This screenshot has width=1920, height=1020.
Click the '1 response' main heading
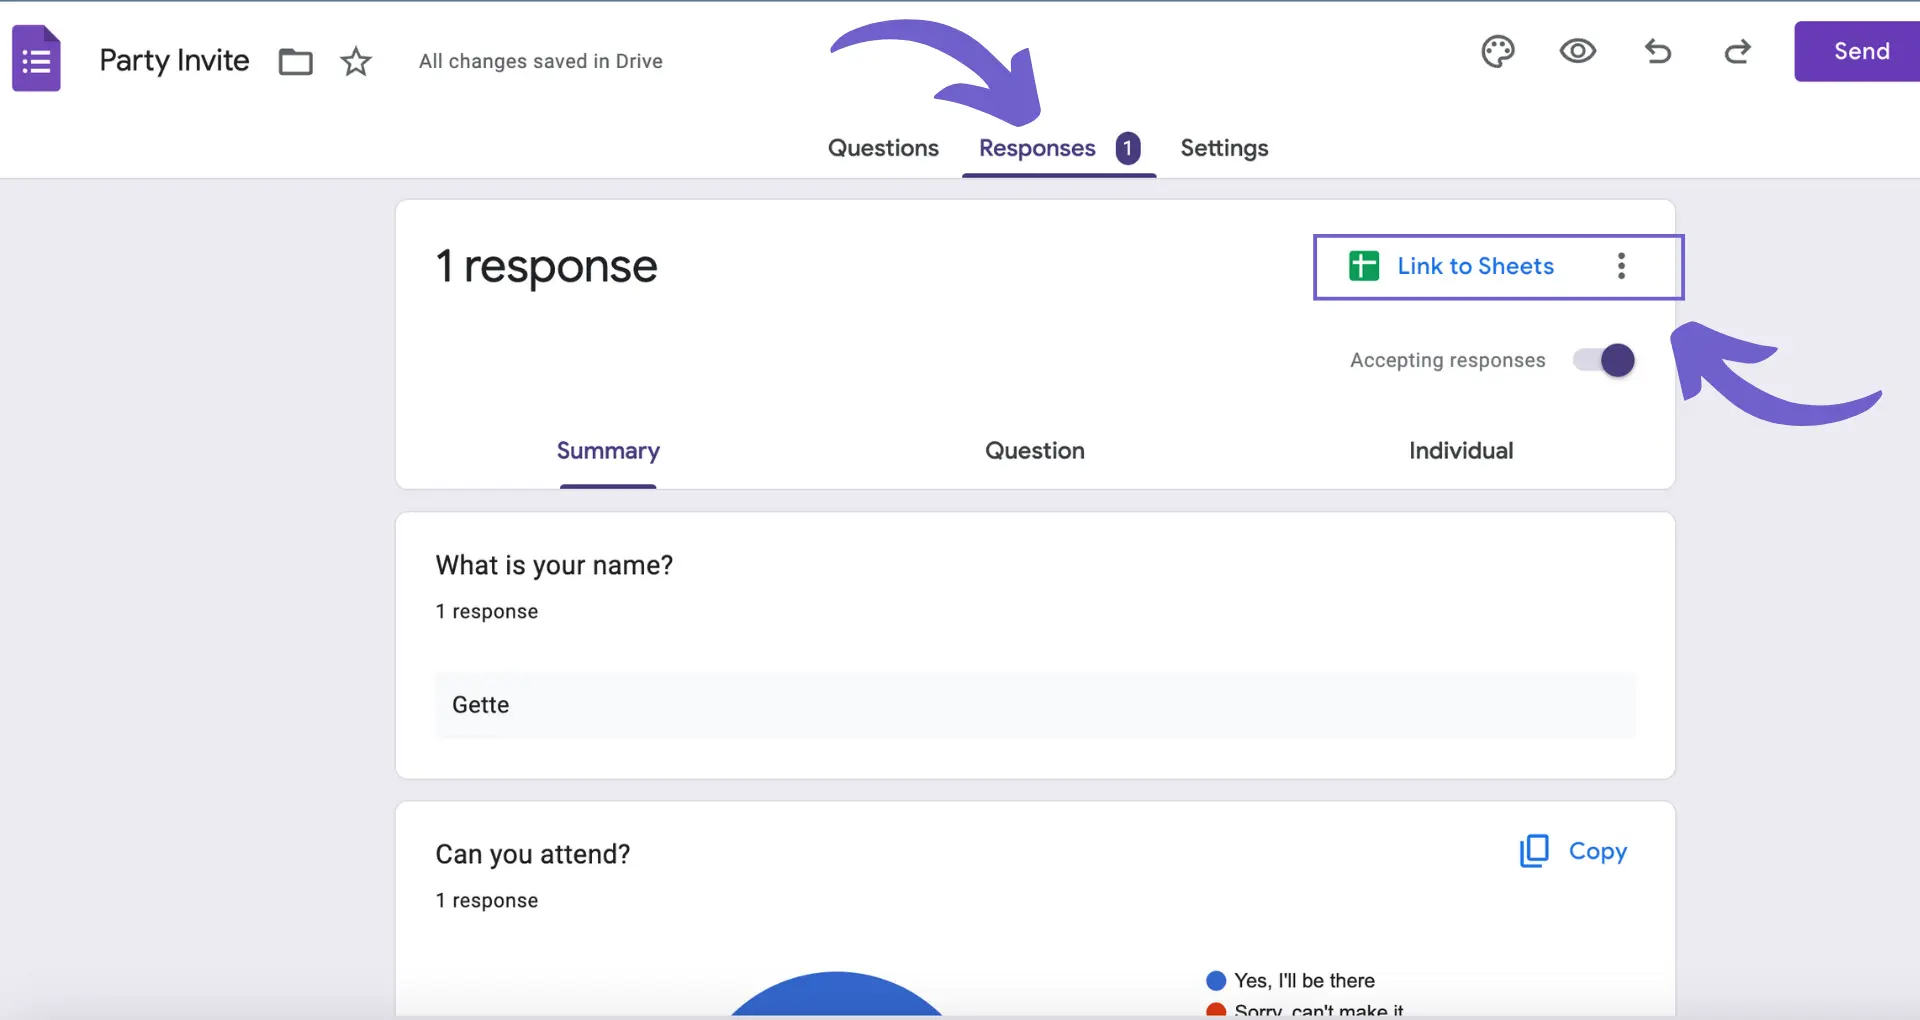(546, 266)
